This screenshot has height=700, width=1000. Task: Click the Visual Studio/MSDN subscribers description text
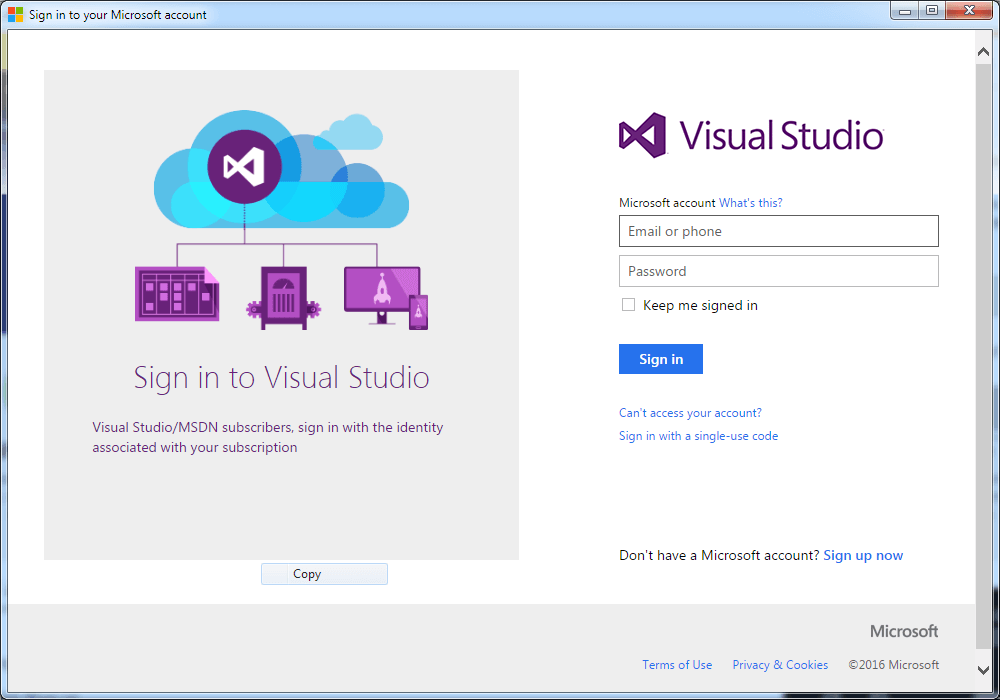268,437
